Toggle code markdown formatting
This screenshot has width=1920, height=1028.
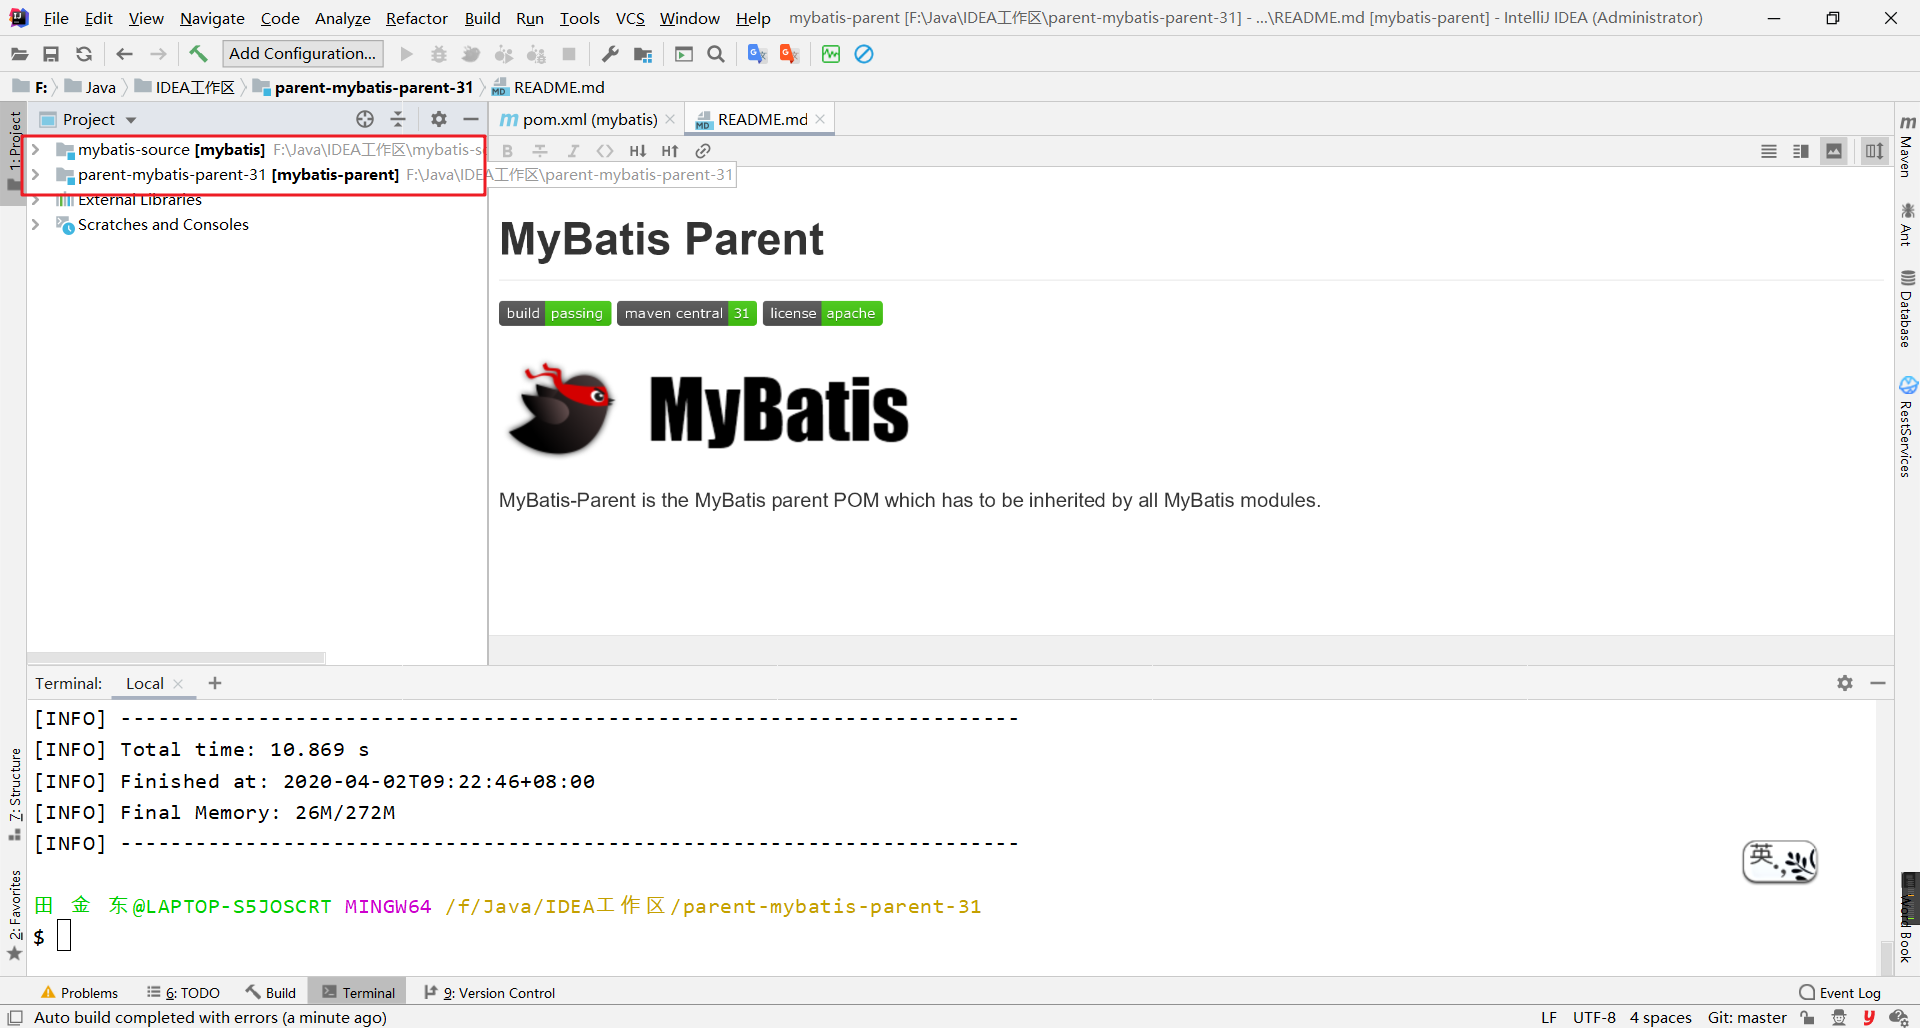coord(605,151)
